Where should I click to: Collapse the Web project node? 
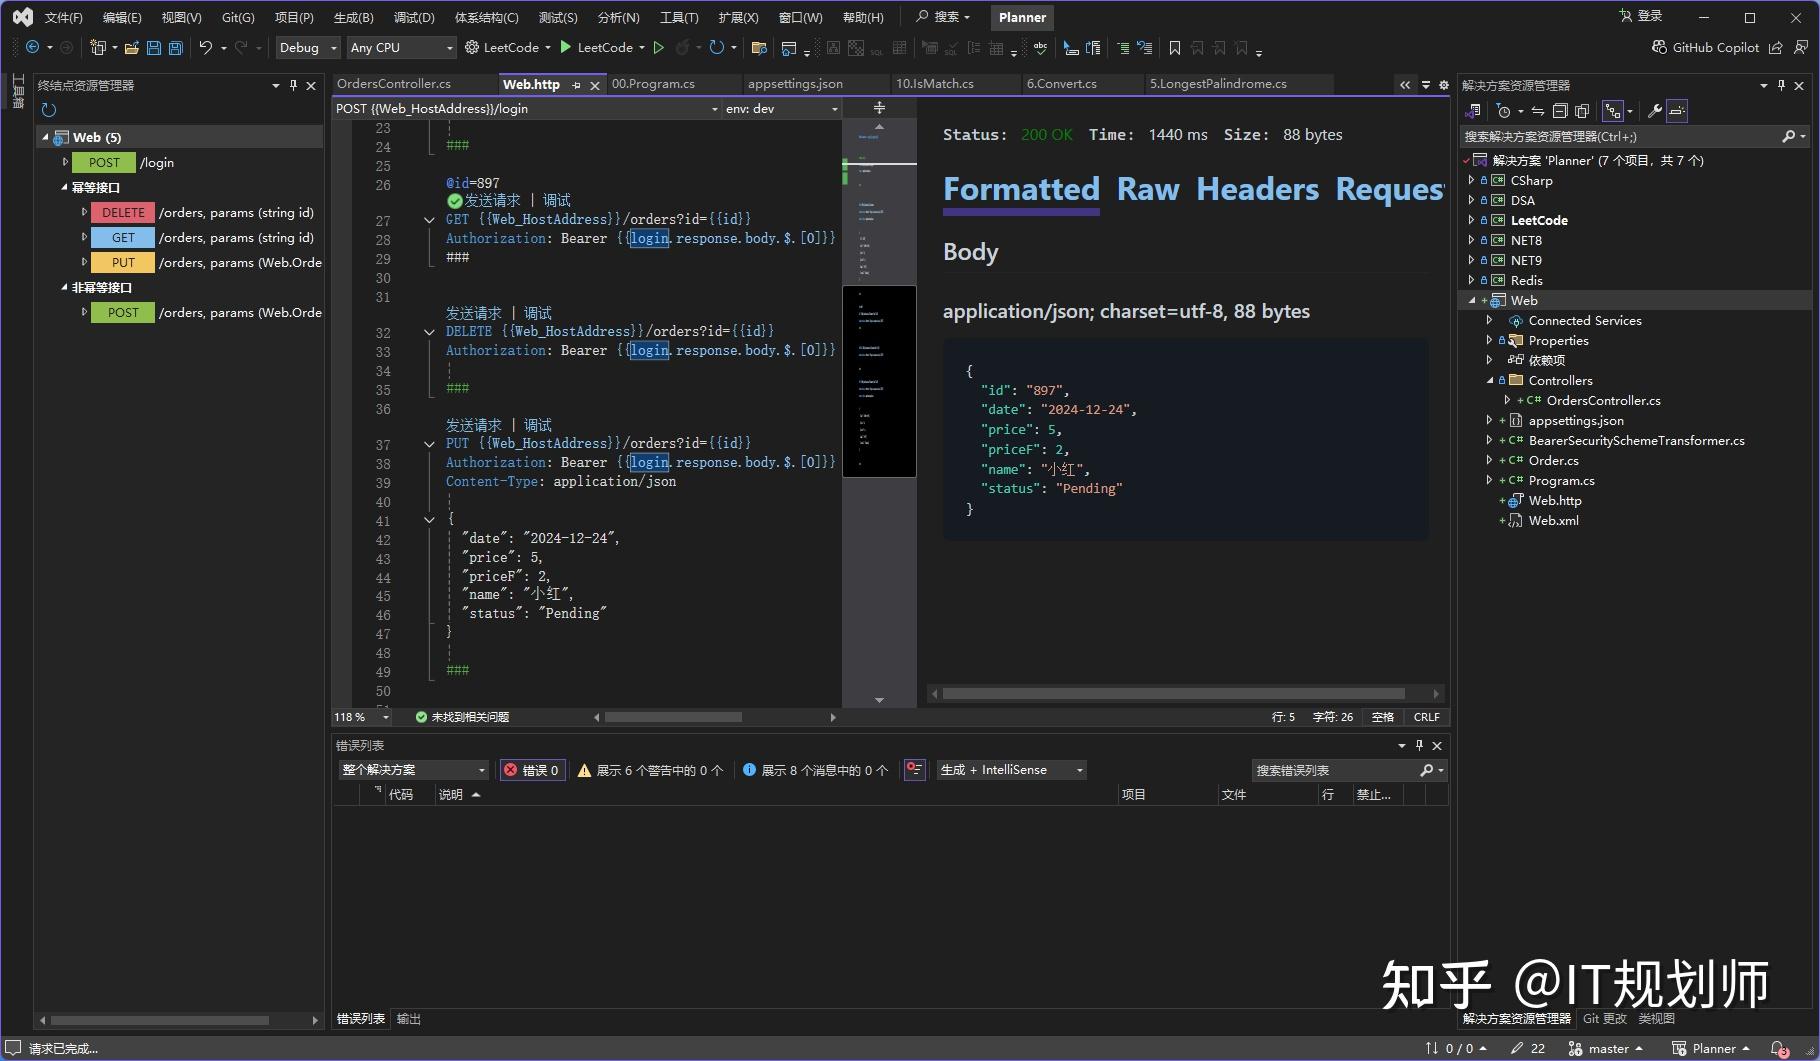pyautogui.click(x=1472, y=300)
